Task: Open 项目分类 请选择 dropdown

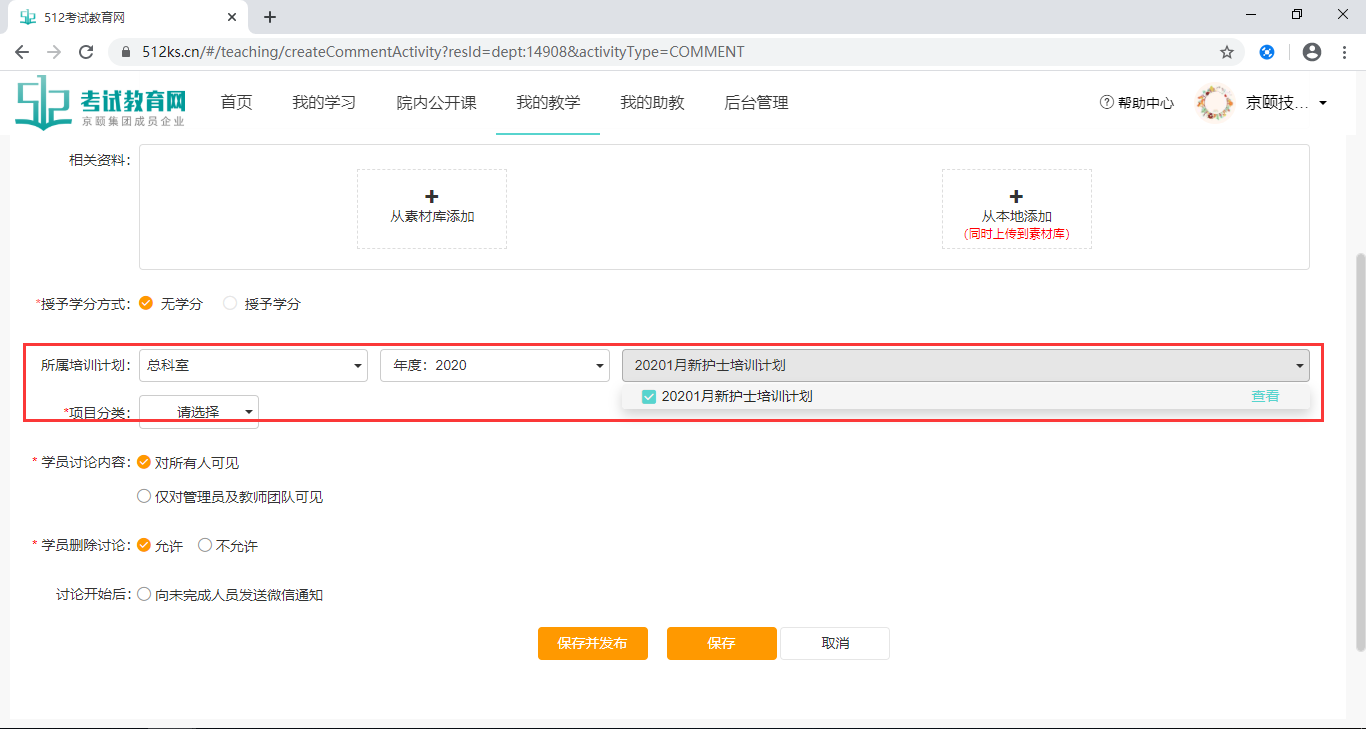Action: tap(199, 411)
